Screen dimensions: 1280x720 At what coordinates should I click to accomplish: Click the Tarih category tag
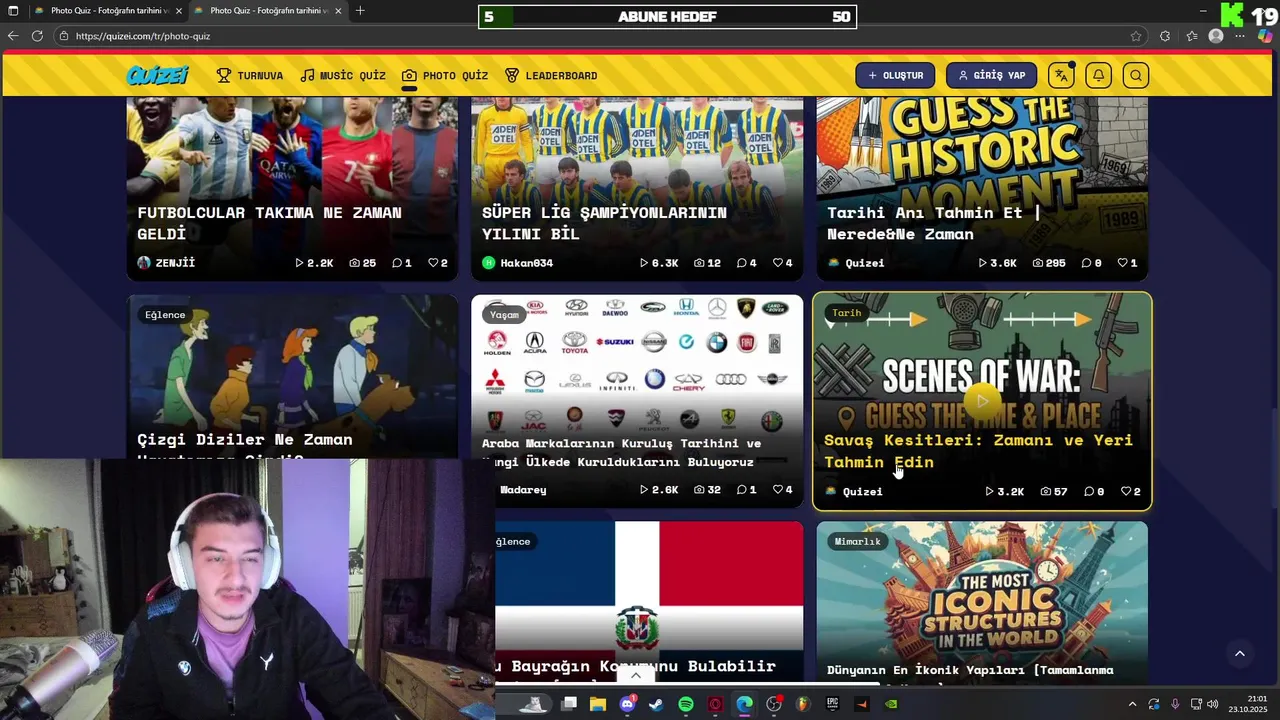pyautogui.click(x=846, y=313)
